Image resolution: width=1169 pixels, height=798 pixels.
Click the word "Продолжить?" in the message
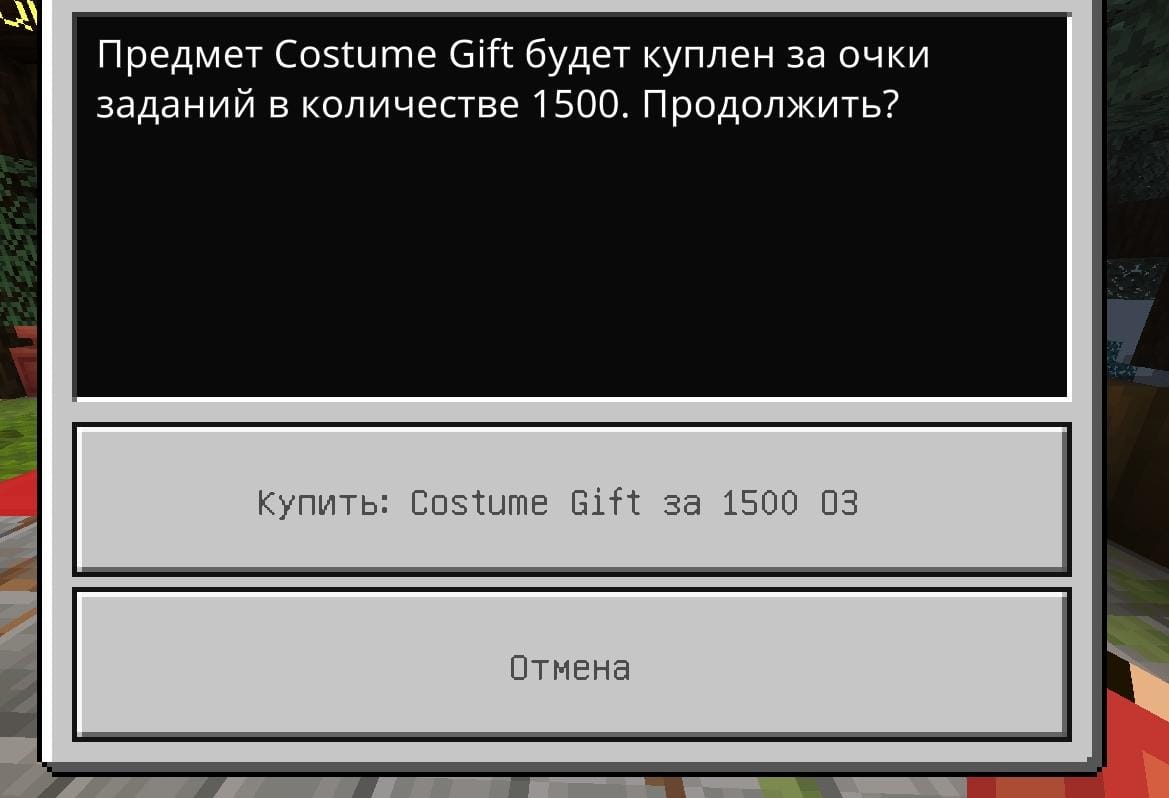(x=769, y=106)
